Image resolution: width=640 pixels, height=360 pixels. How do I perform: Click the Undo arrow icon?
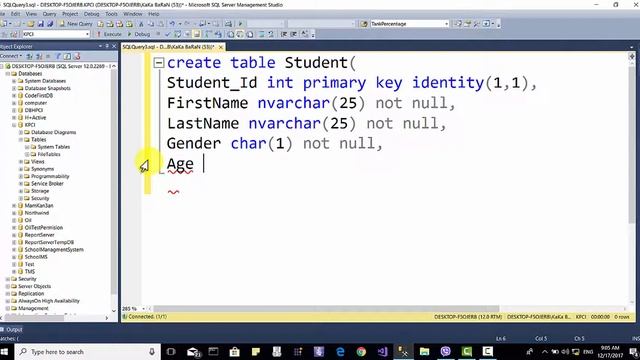(172, 24)
